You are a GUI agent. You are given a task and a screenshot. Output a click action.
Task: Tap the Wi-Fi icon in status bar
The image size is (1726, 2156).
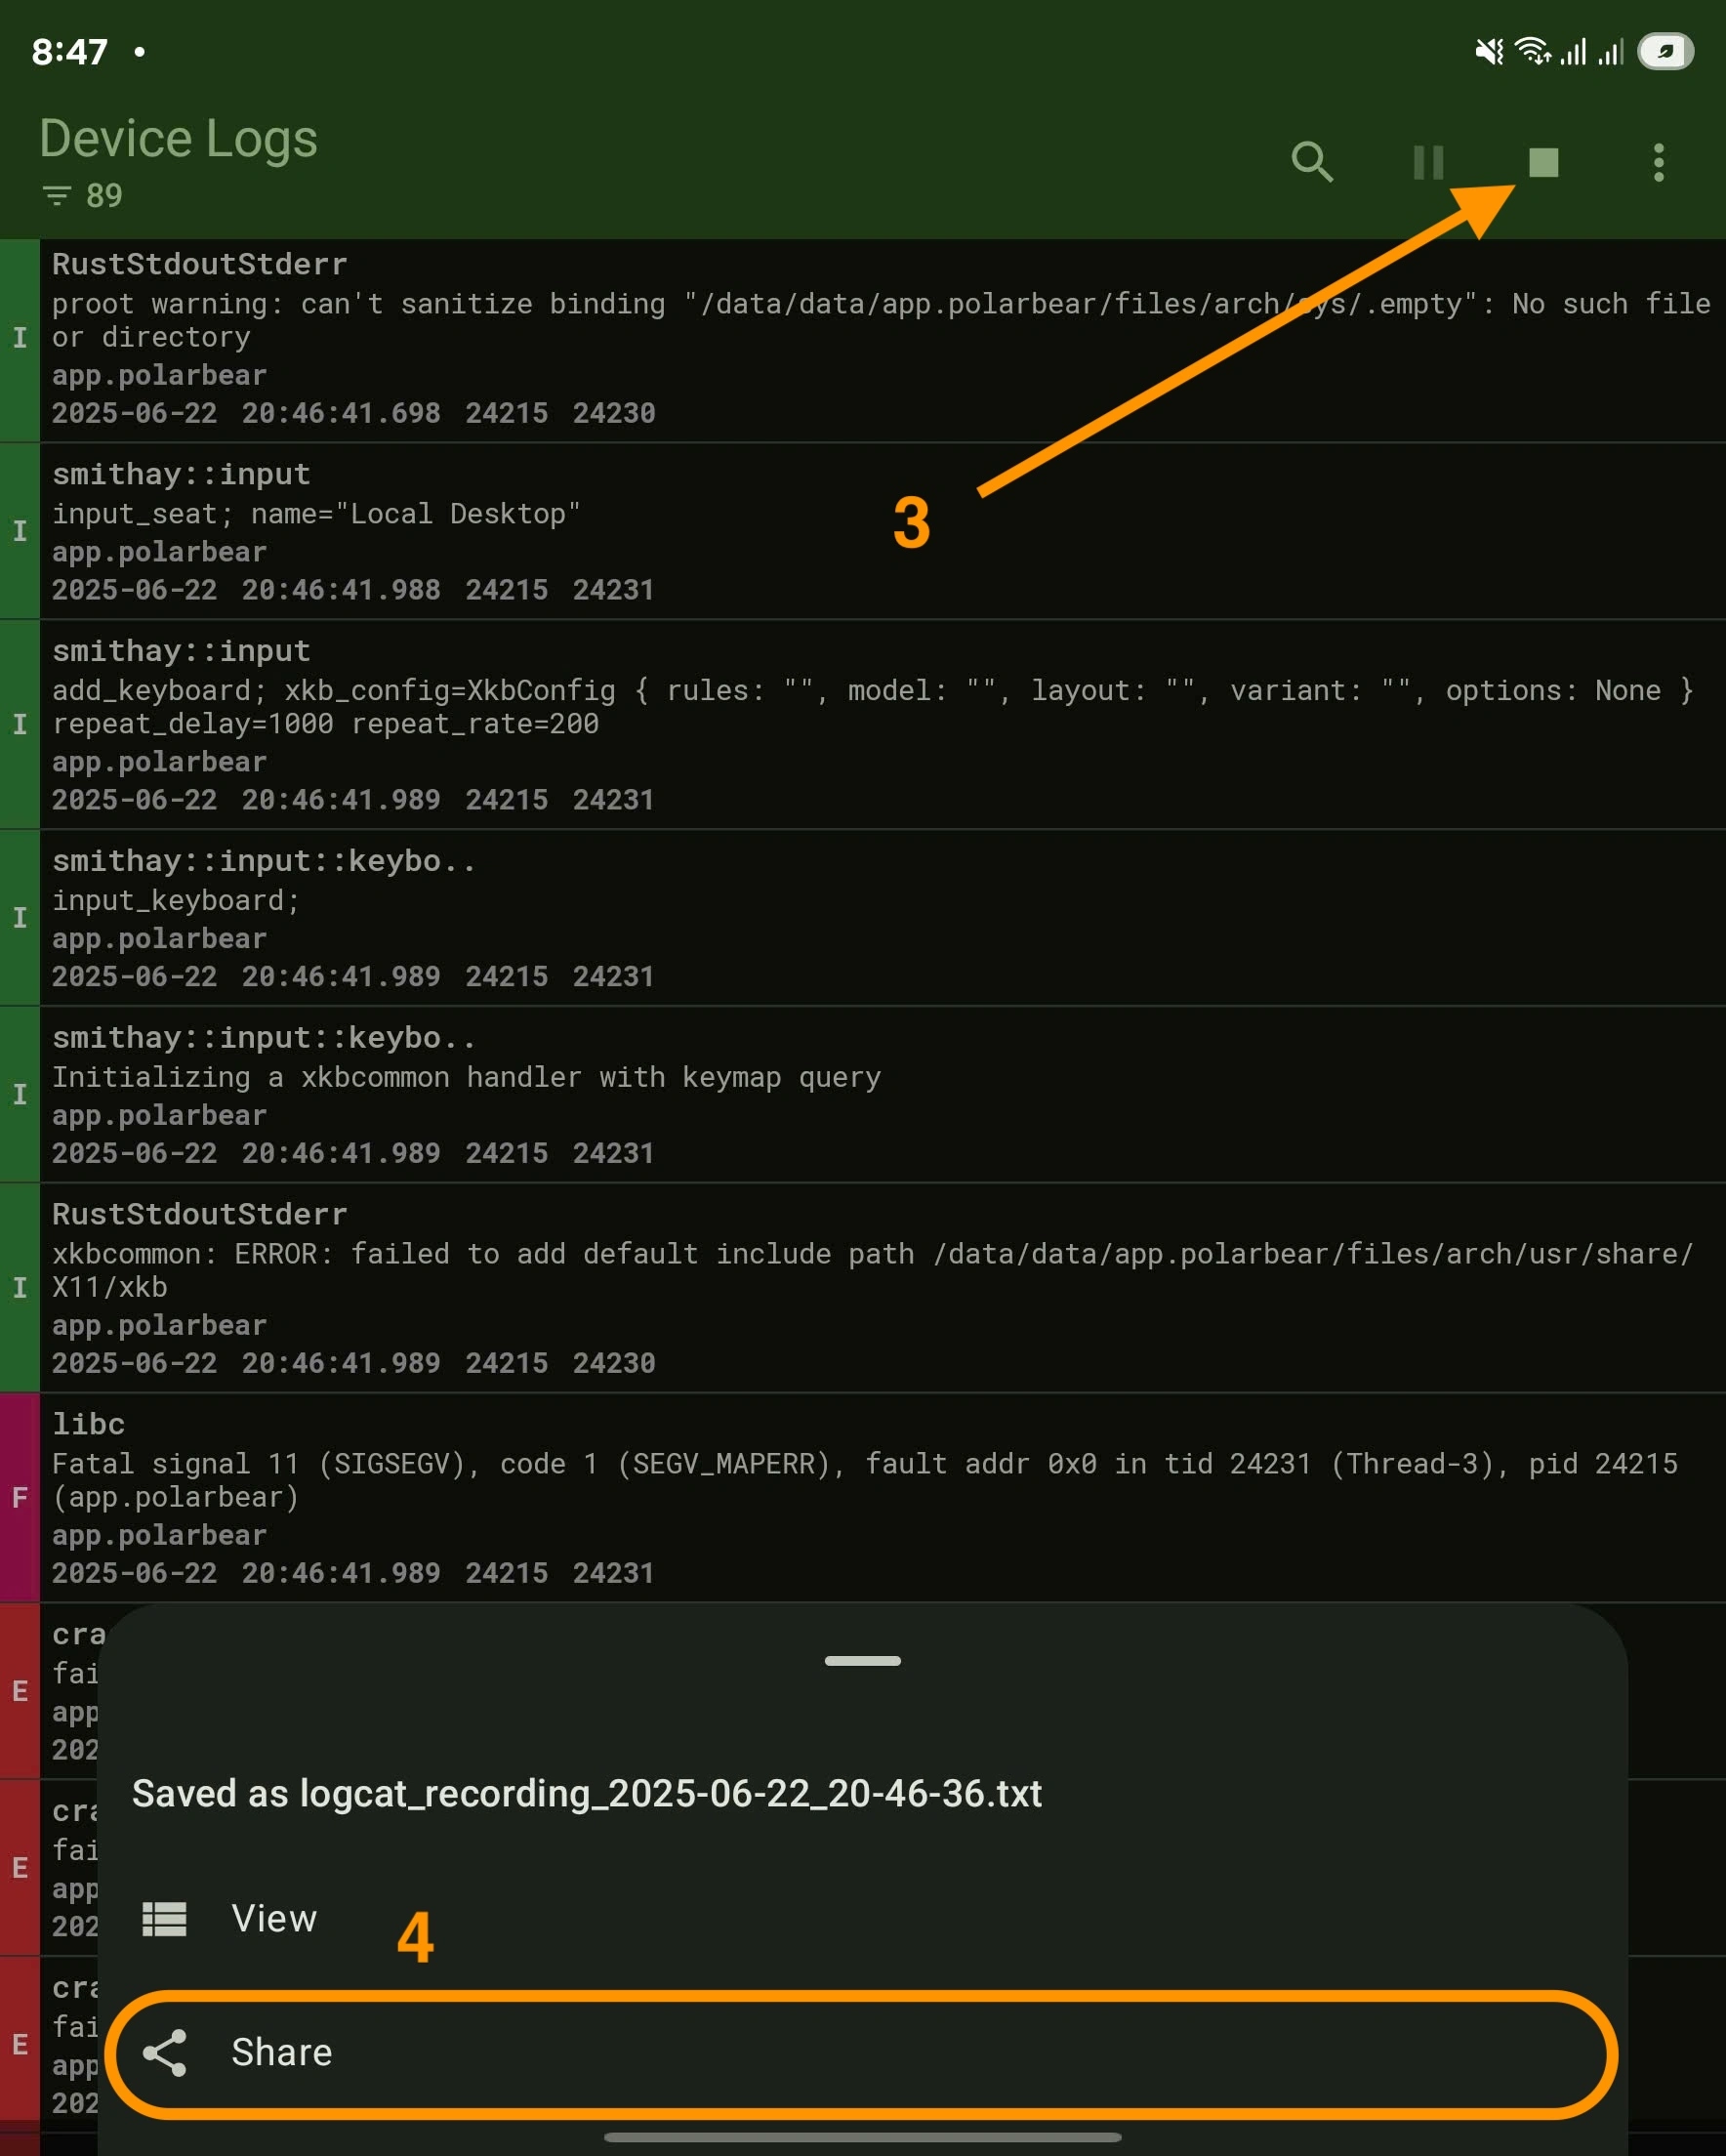click(1532, 51)
